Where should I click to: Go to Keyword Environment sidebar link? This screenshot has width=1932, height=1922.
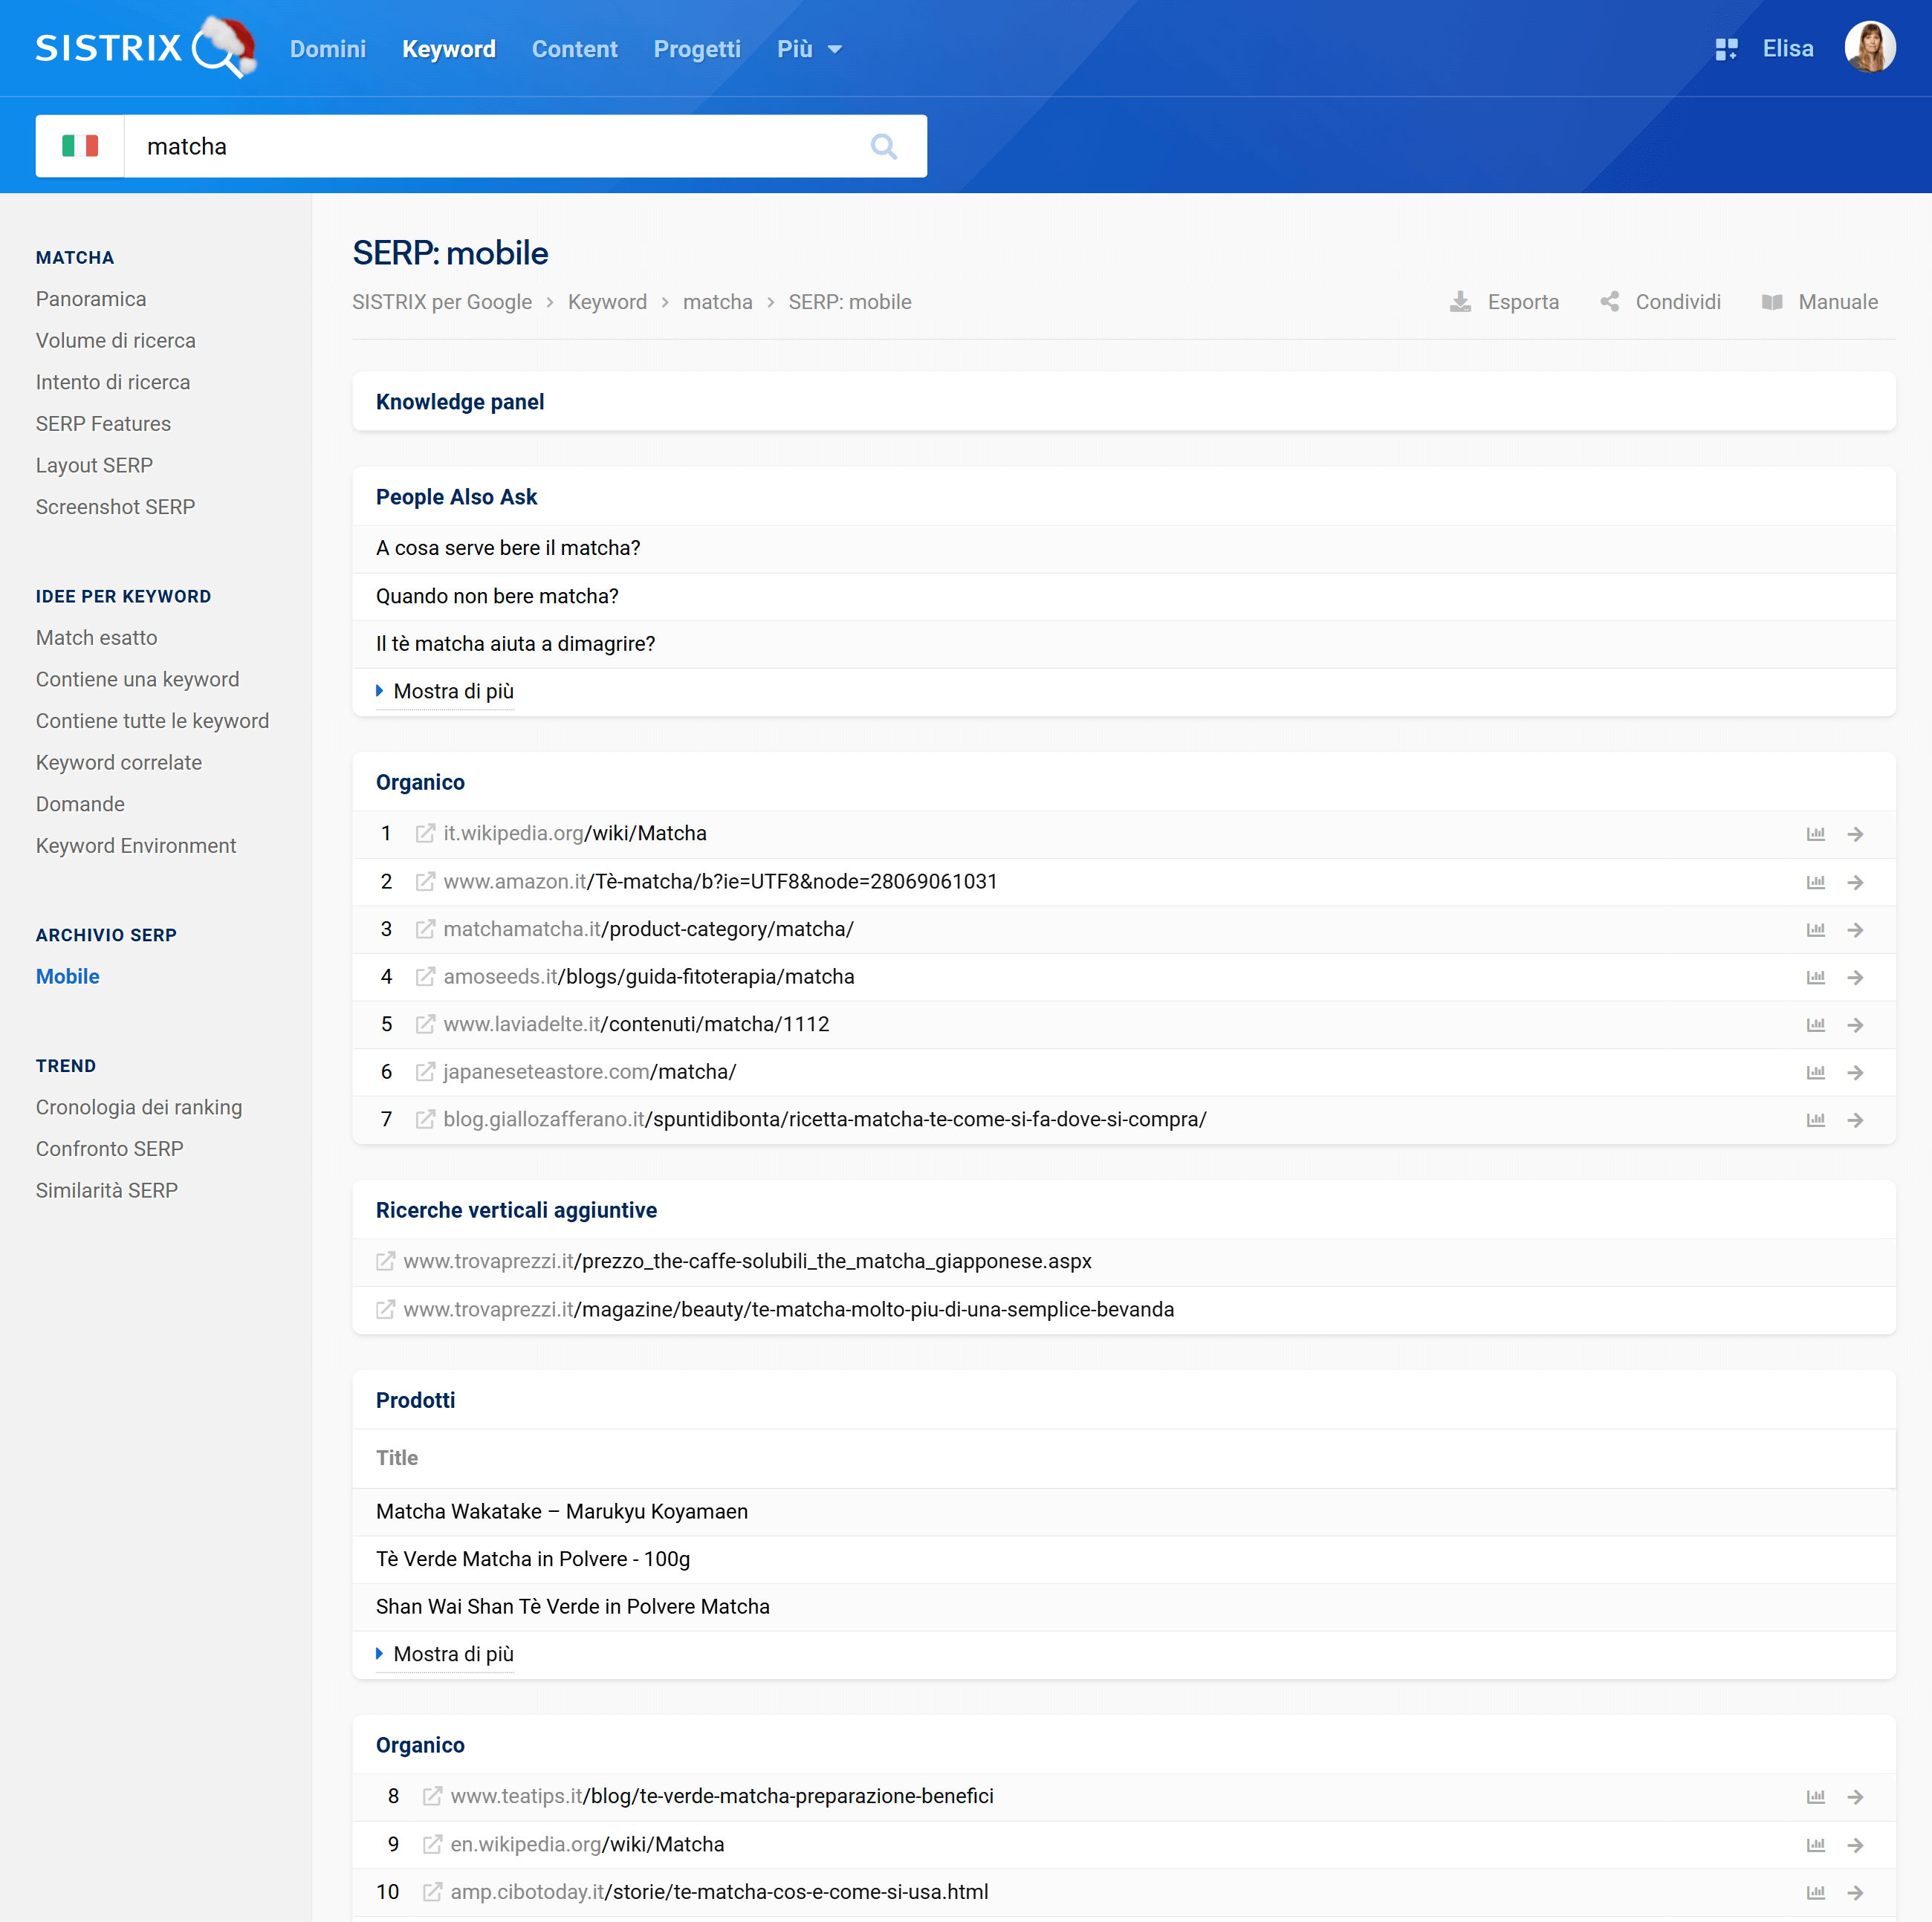(136, 846)
